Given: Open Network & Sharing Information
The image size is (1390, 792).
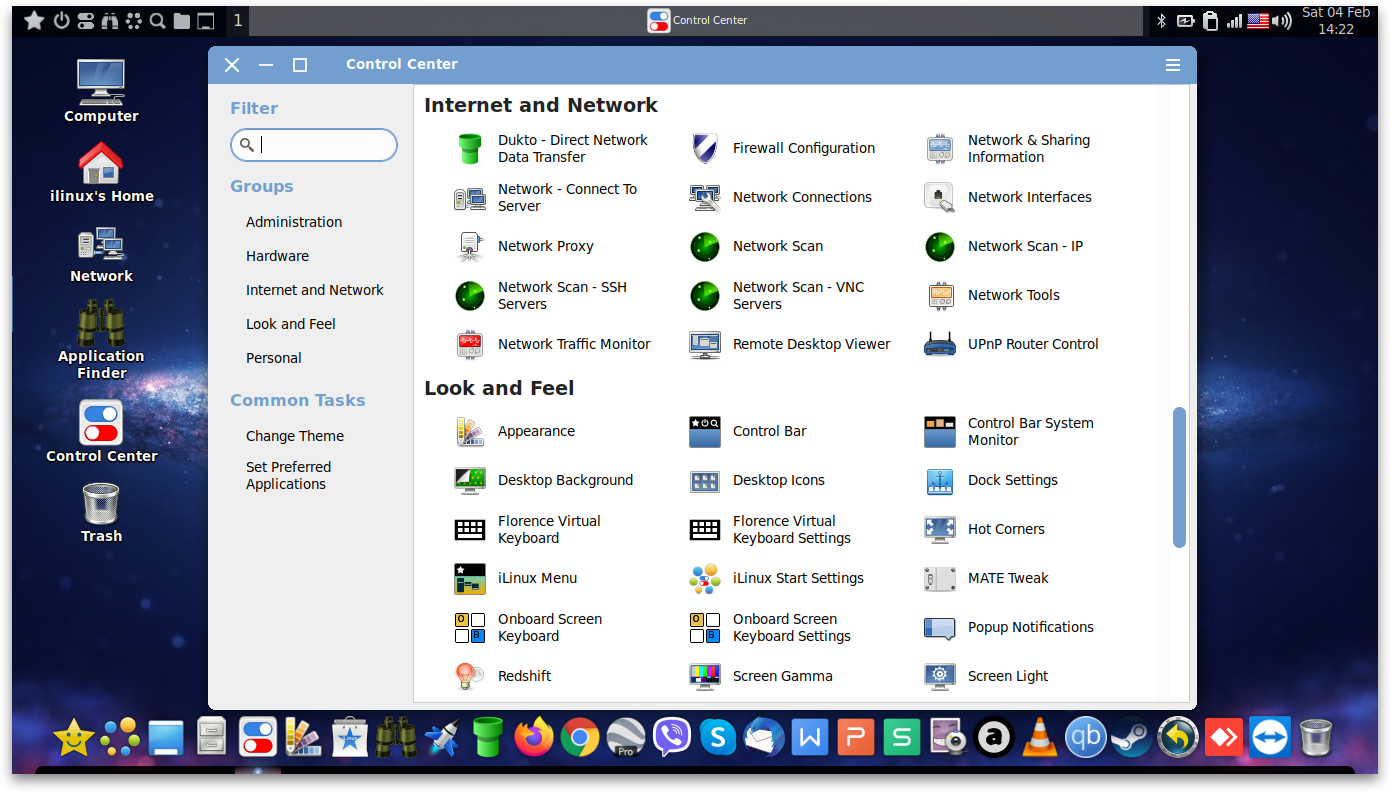Looking at the screenshot, I should [1010, 148].
